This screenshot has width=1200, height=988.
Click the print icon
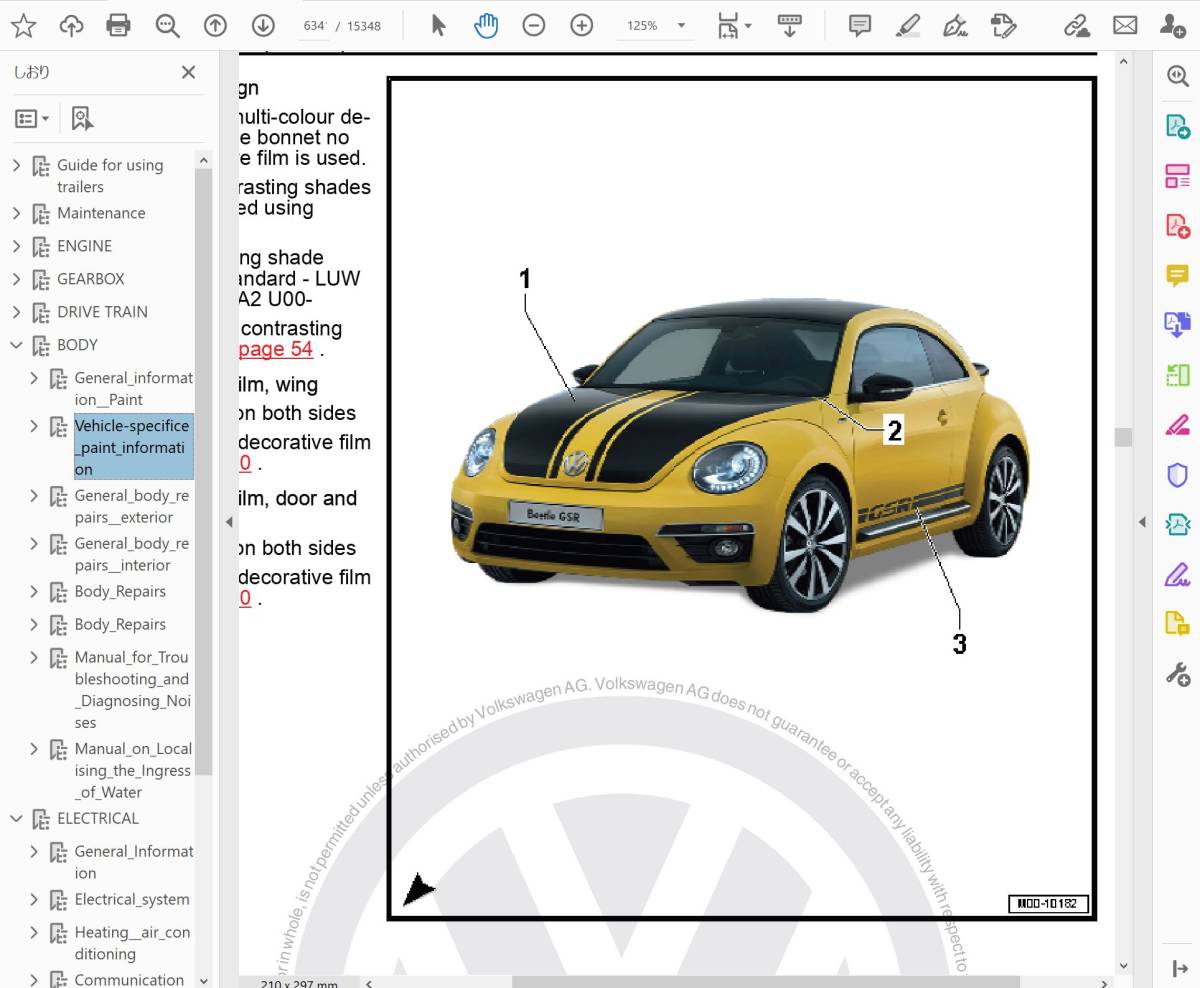[x=118, y=25]
